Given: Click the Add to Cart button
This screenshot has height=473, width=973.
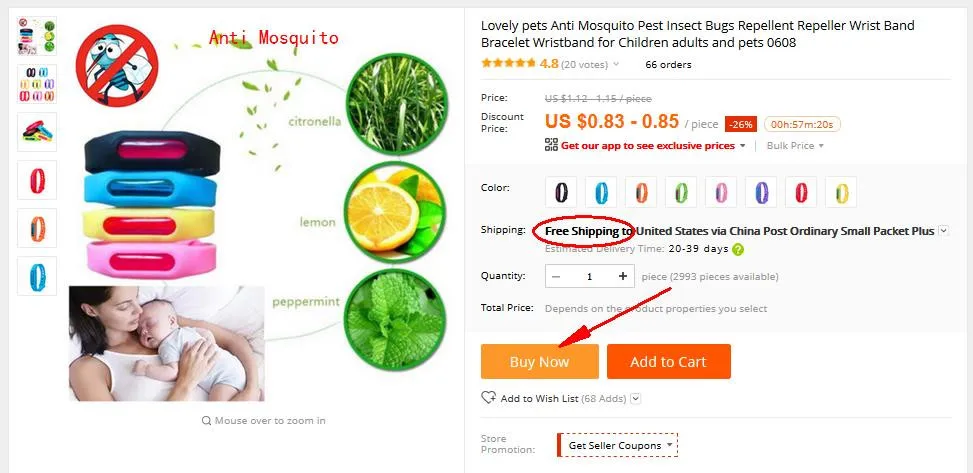Looking at the screenshot, I should (x=669, y=362).
